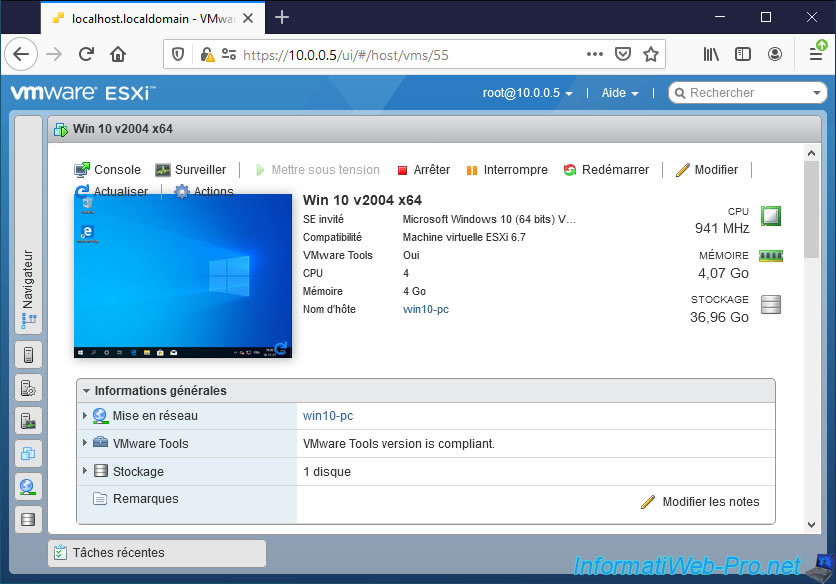This screenshot has width=836, height=584.
Task: Expand the VMware Tools row
Action: [x=85, y=443]
